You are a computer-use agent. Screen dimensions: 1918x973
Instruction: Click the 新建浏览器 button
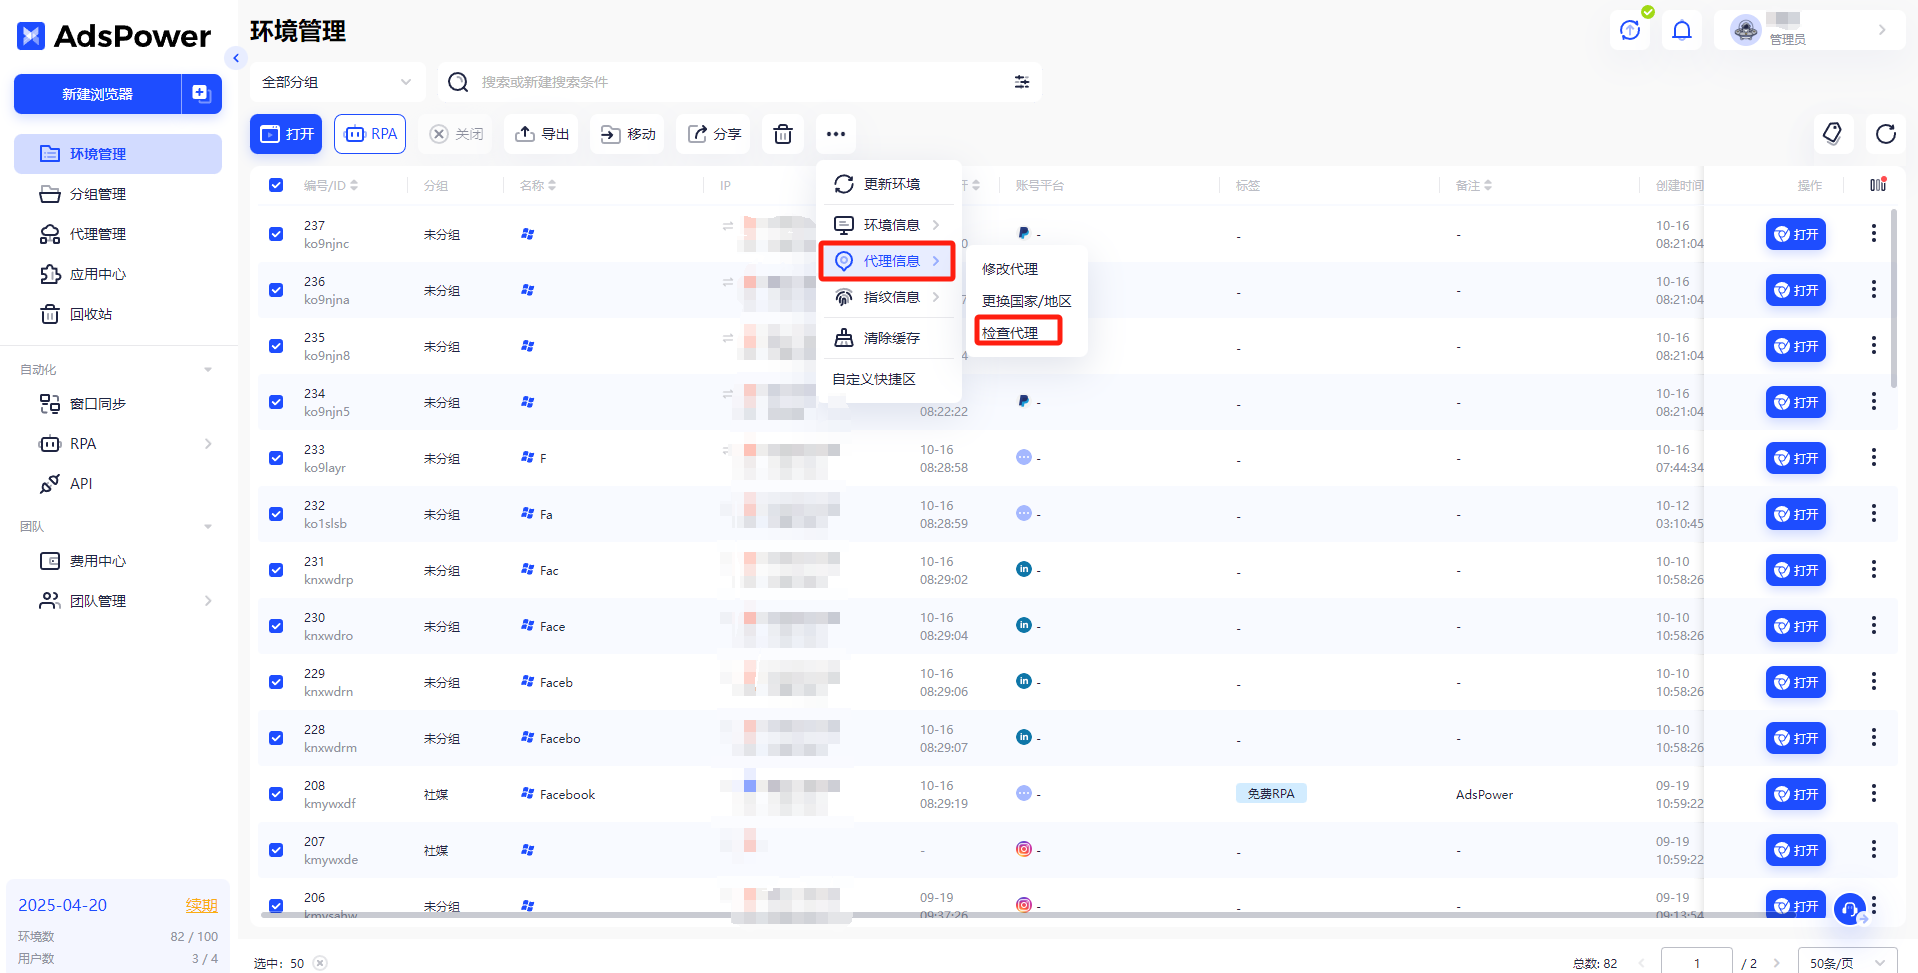[x=97, y=94]
